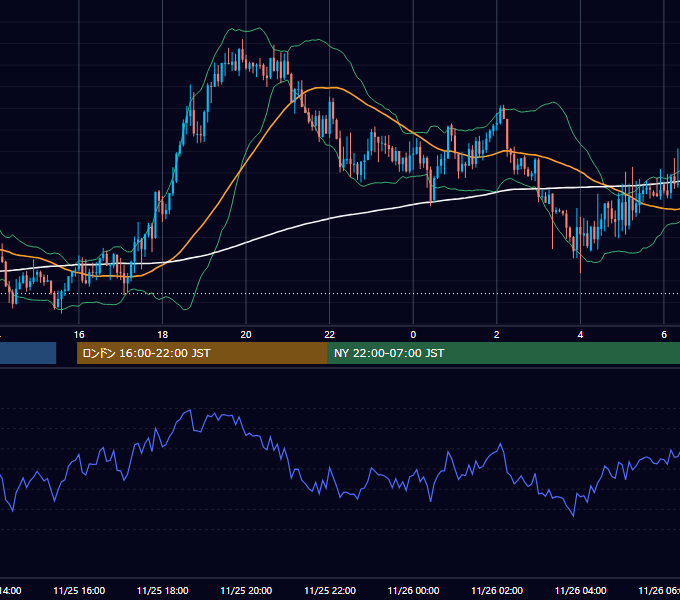Click the London 16:00-22:00 JST session bar
Viewport: 680px width, 600px height.
click(x=202, y=353)
